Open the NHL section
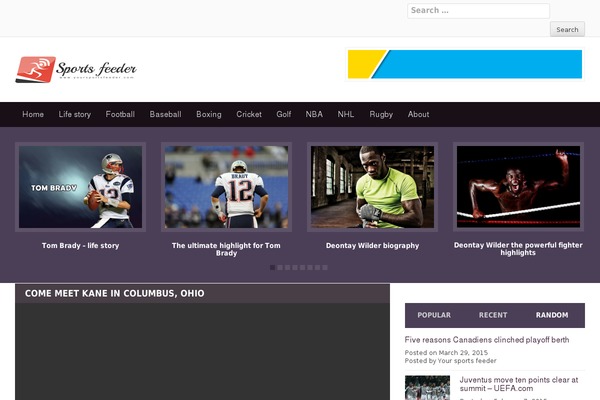The width and height of the screenshot is (600, 400). (346, 114)
